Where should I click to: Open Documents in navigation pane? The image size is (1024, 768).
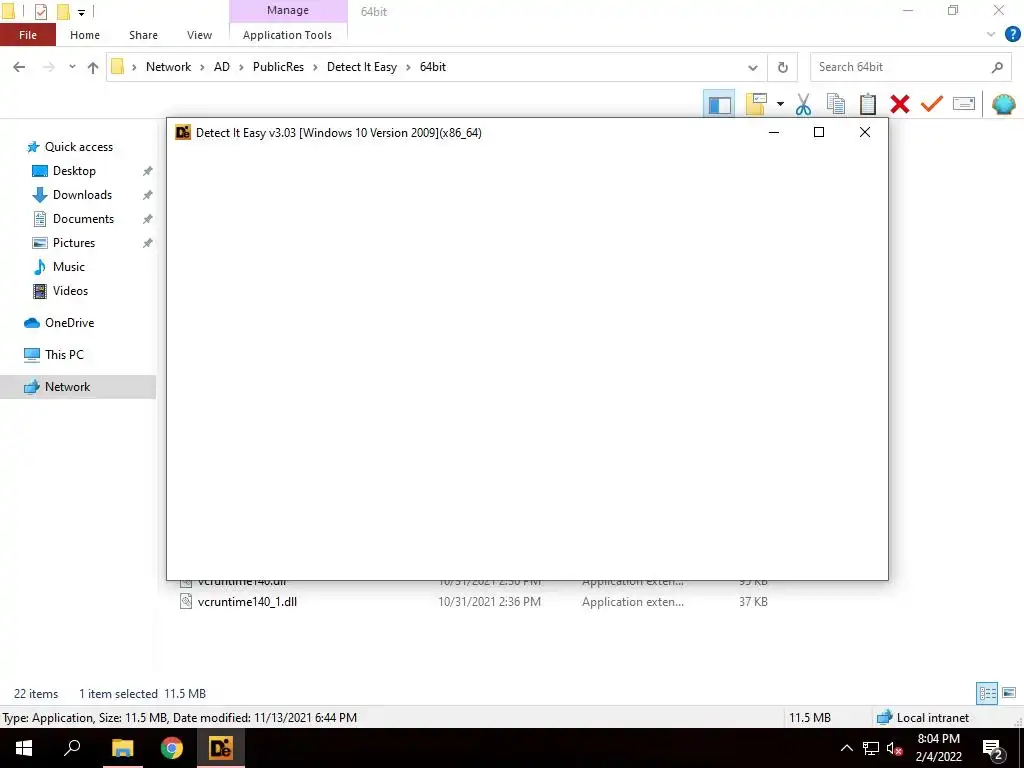(83, 219)
